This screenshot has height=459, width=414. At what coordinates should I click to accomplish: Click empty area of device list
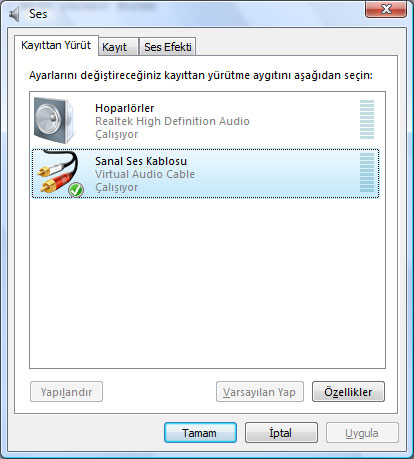(207, 283)
